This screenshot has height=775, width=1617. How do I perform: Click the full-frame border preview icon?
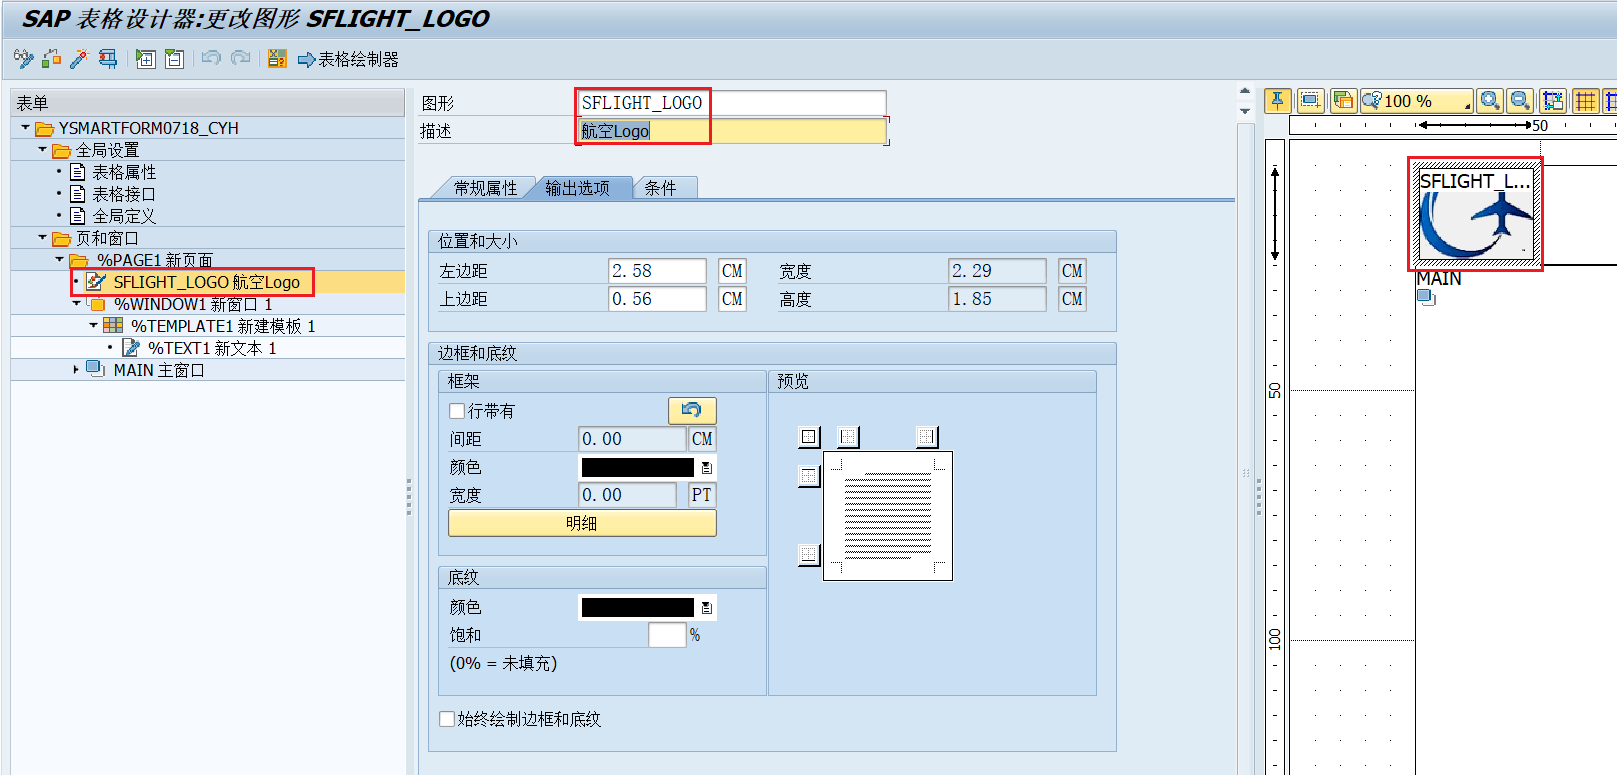click(x=809, y=437)
